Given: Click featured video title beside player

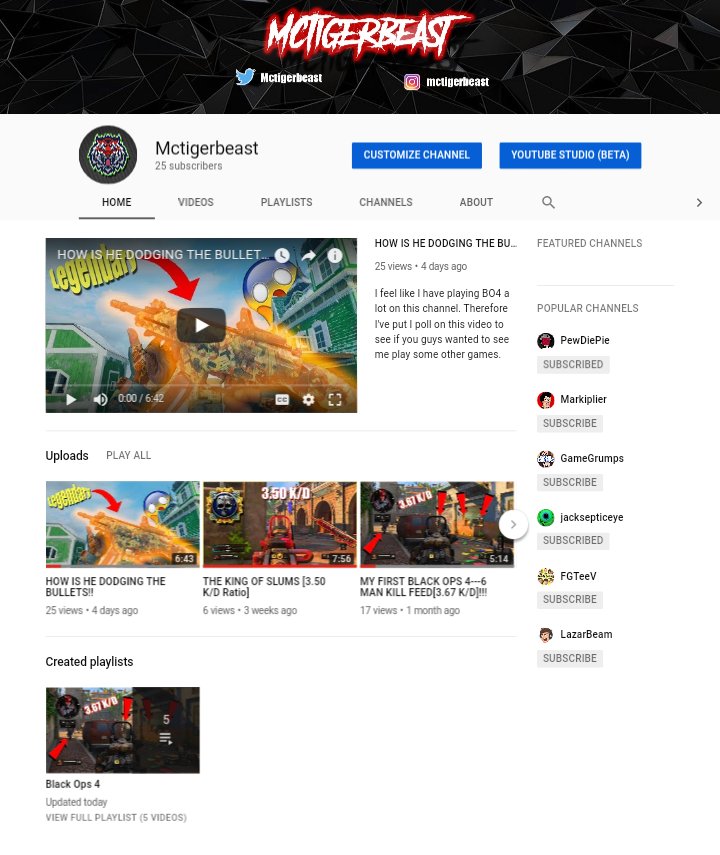Looking at the screenshot, I should 445,244.
